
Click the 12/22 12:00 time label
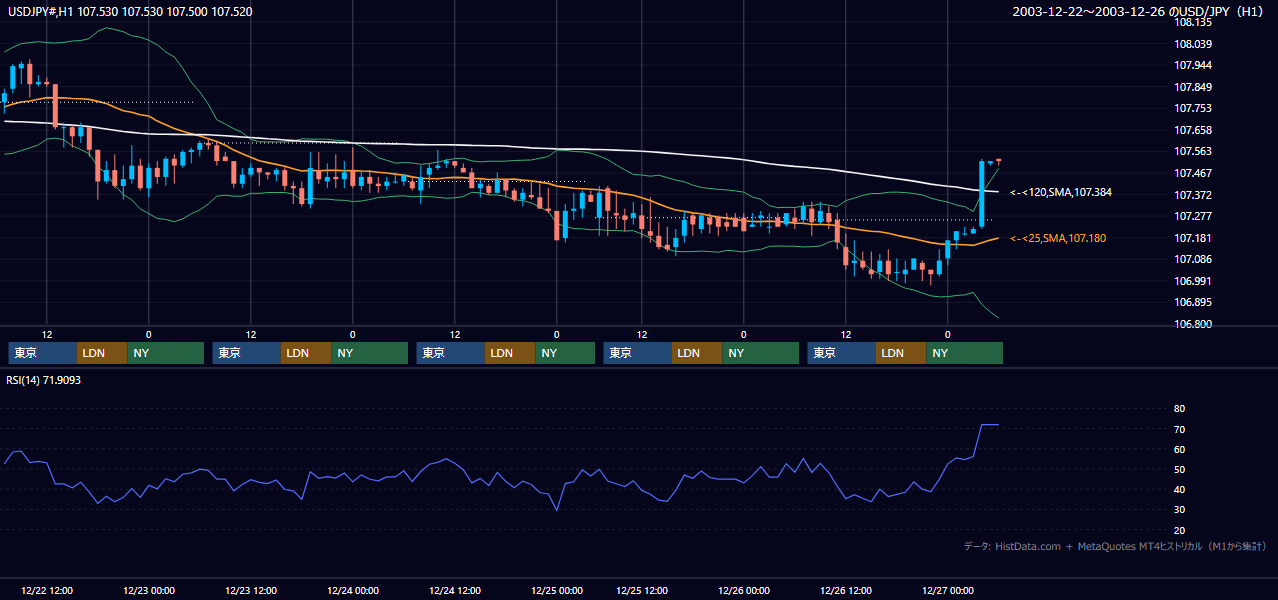click(x=46, y=590)
